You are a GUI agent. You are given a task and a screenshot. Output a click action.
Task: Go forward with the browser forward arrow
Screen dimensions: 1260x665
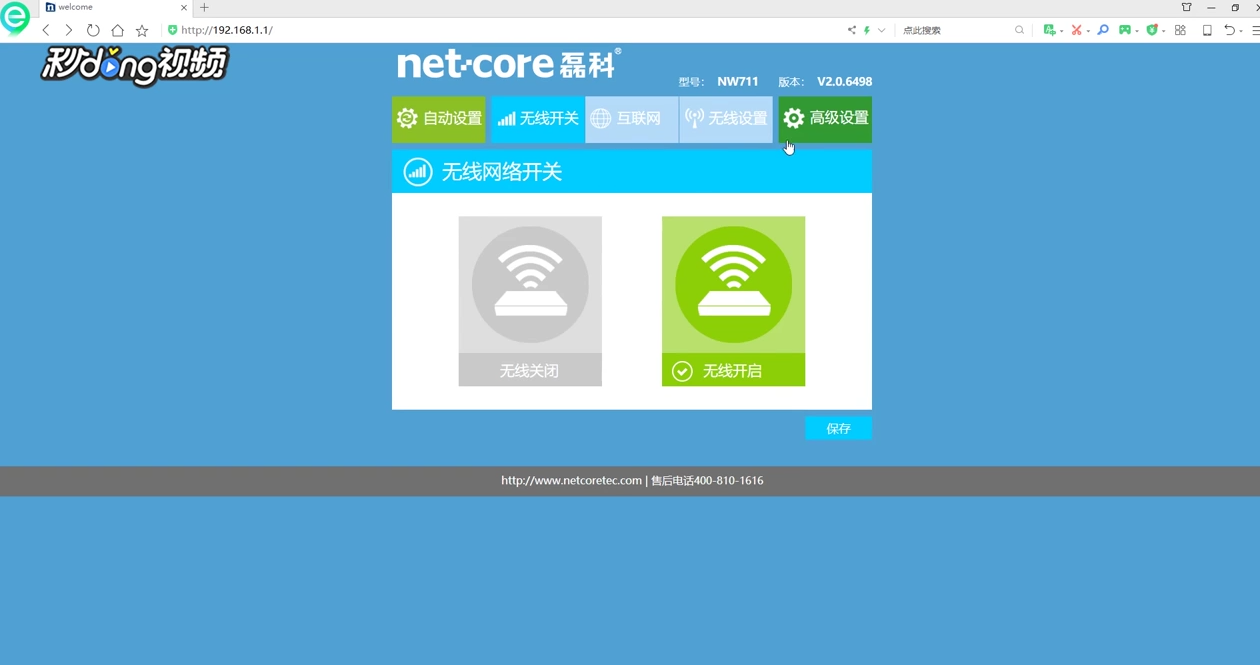pos(69,30)
